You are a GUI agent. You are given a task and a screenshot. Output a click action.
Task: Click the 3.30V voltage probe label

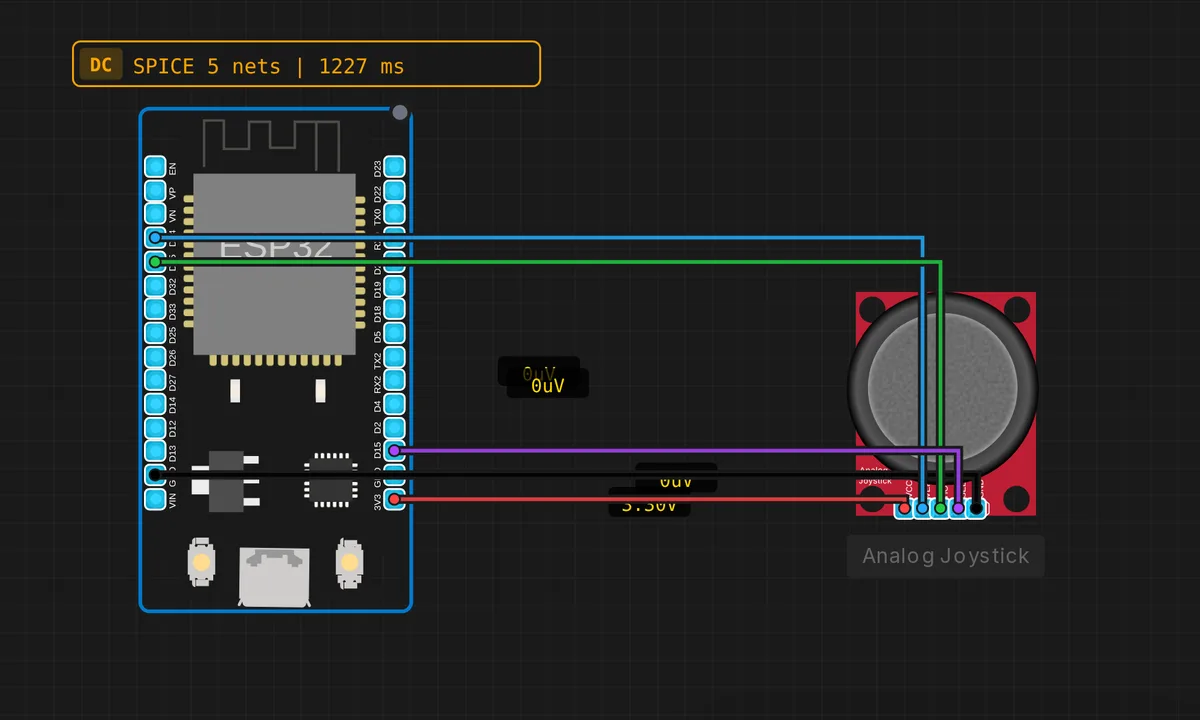649,505
